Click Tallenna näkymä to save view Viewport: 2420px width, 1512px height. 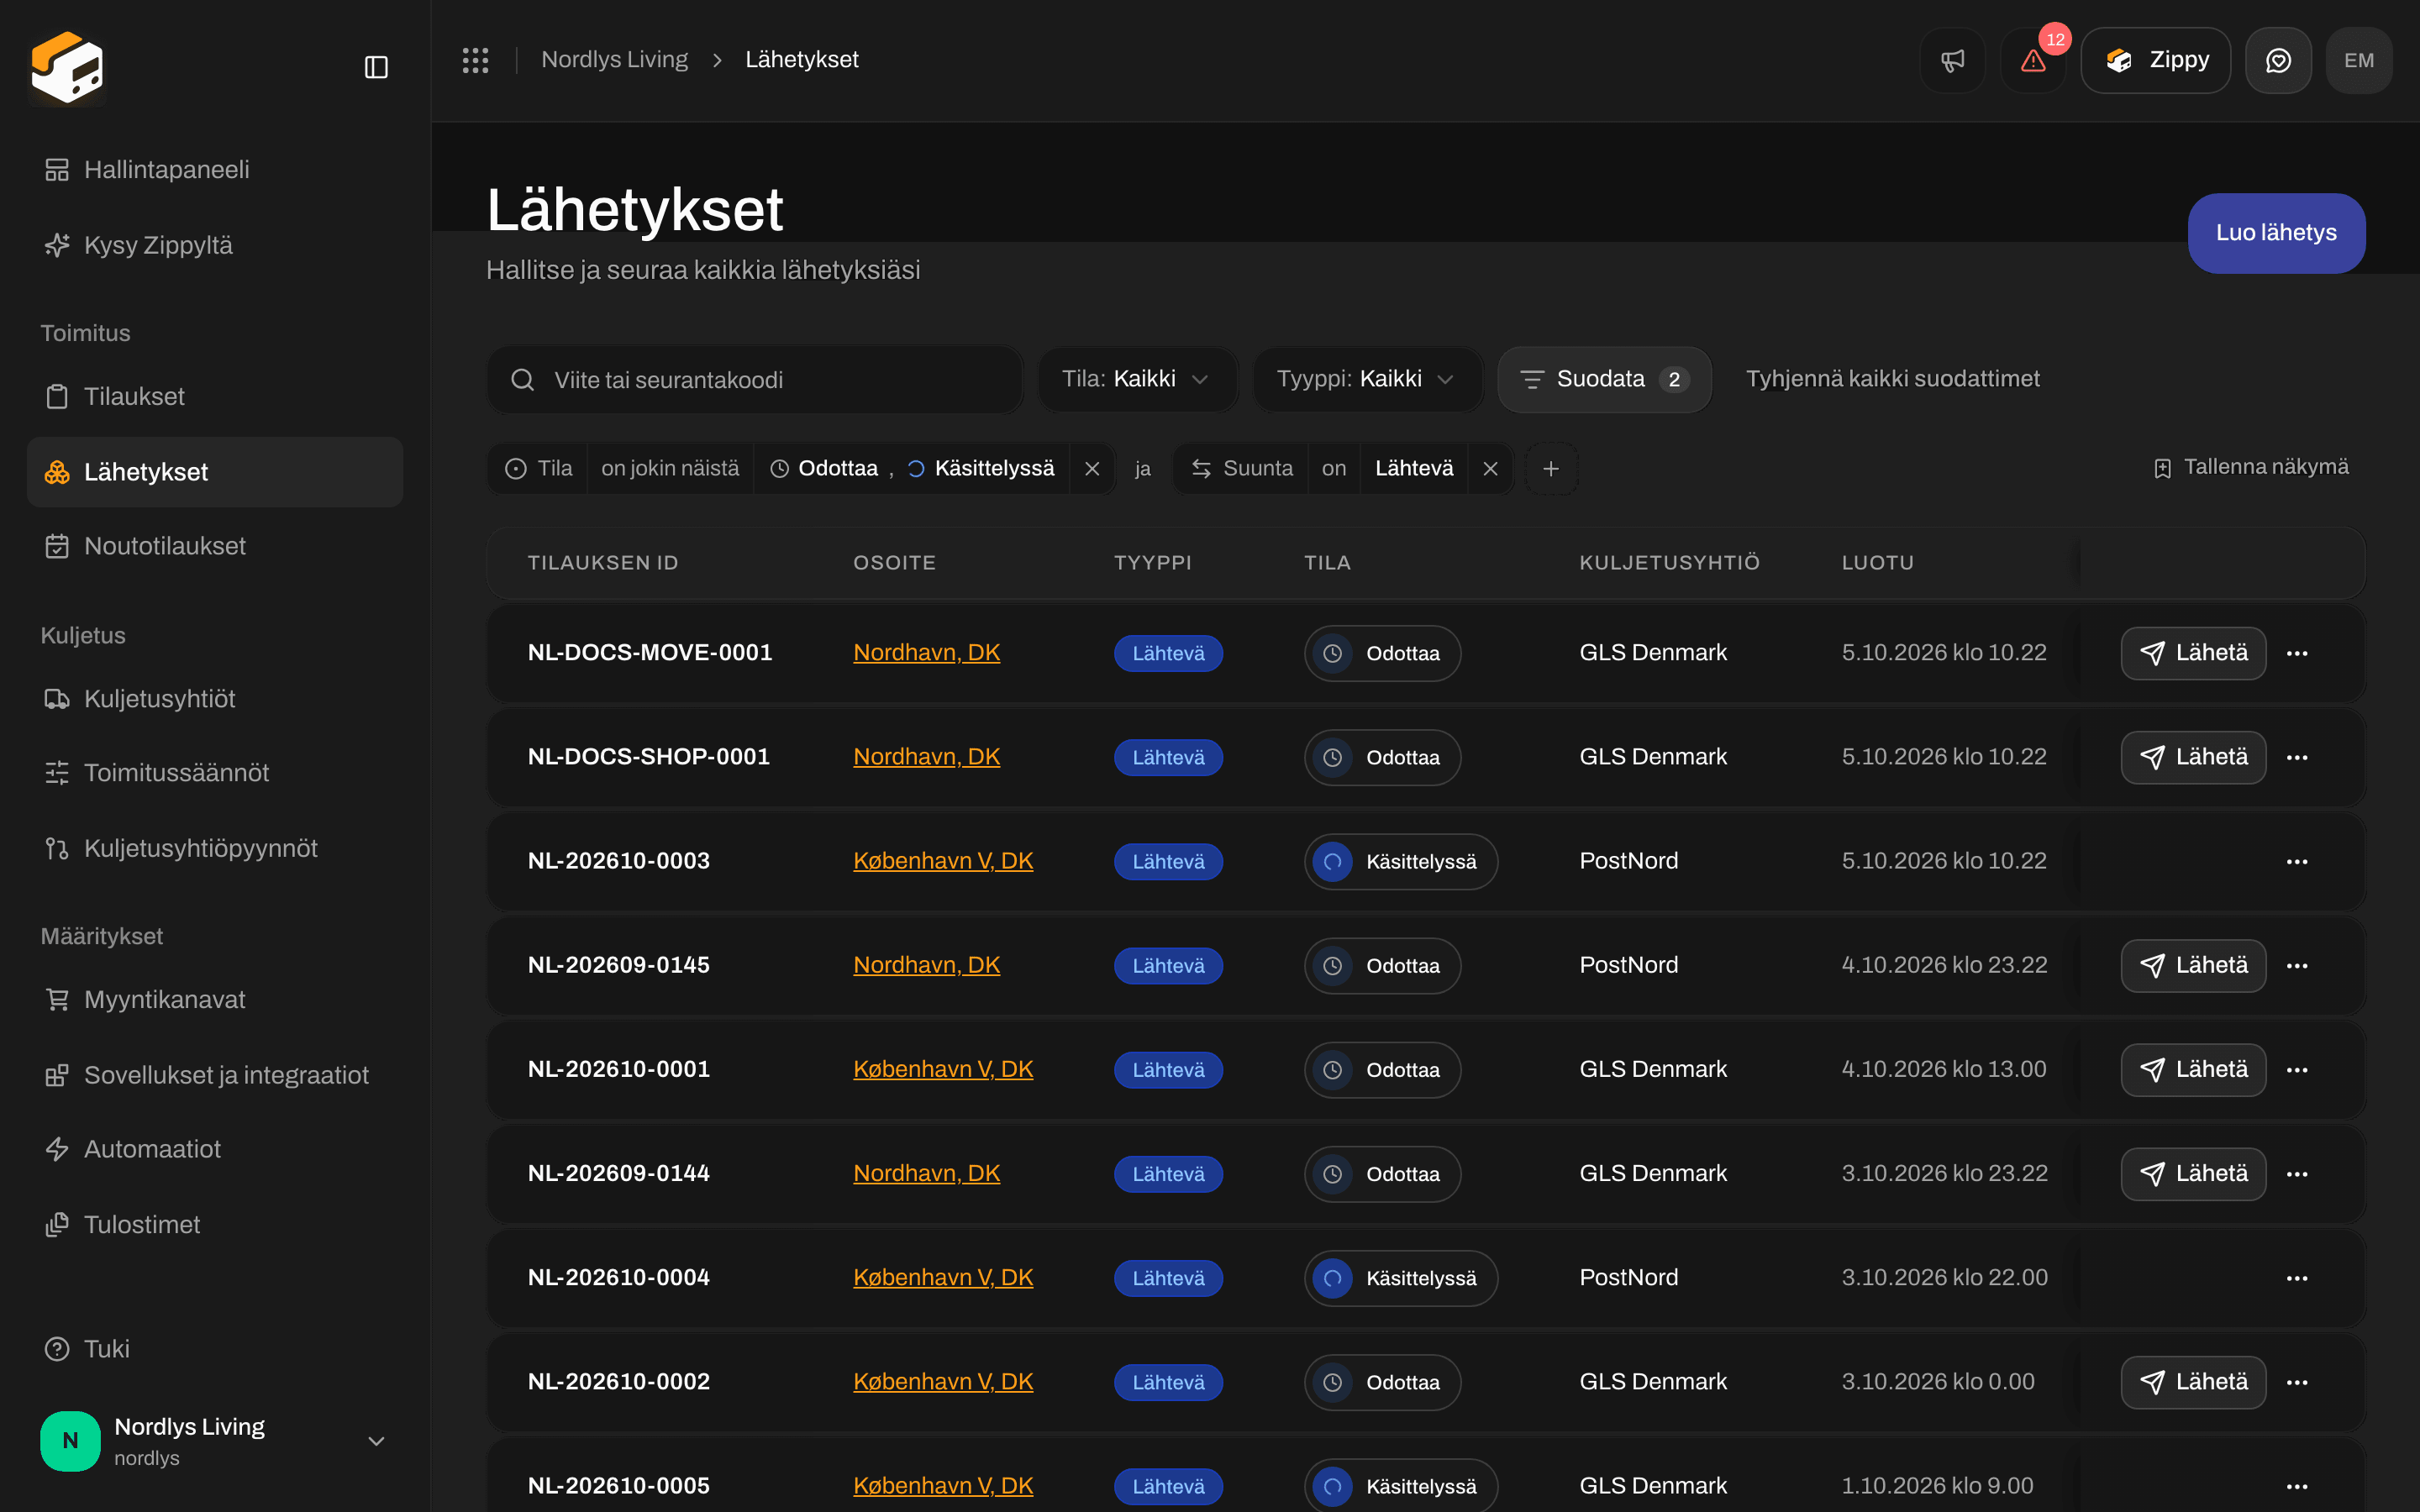(x=2251, y=467)
